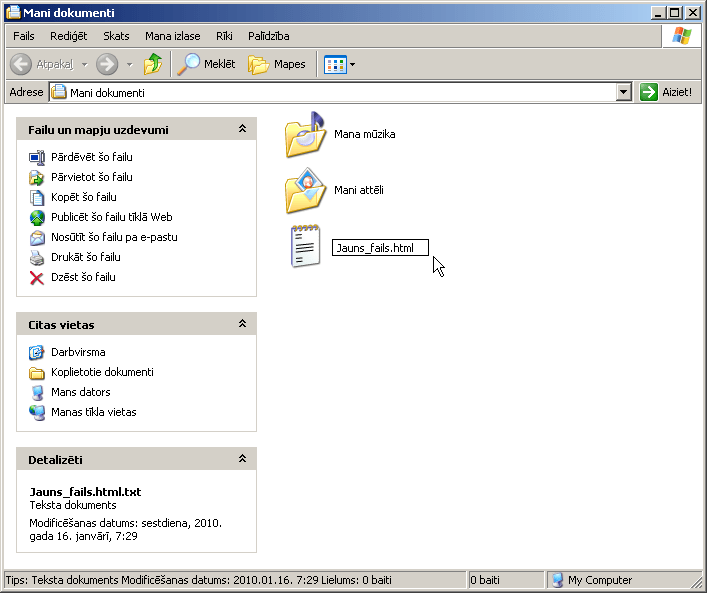Viewport: 707px width, 593px height.
Task: Go up one folder level icon
Action: [153, 64]
